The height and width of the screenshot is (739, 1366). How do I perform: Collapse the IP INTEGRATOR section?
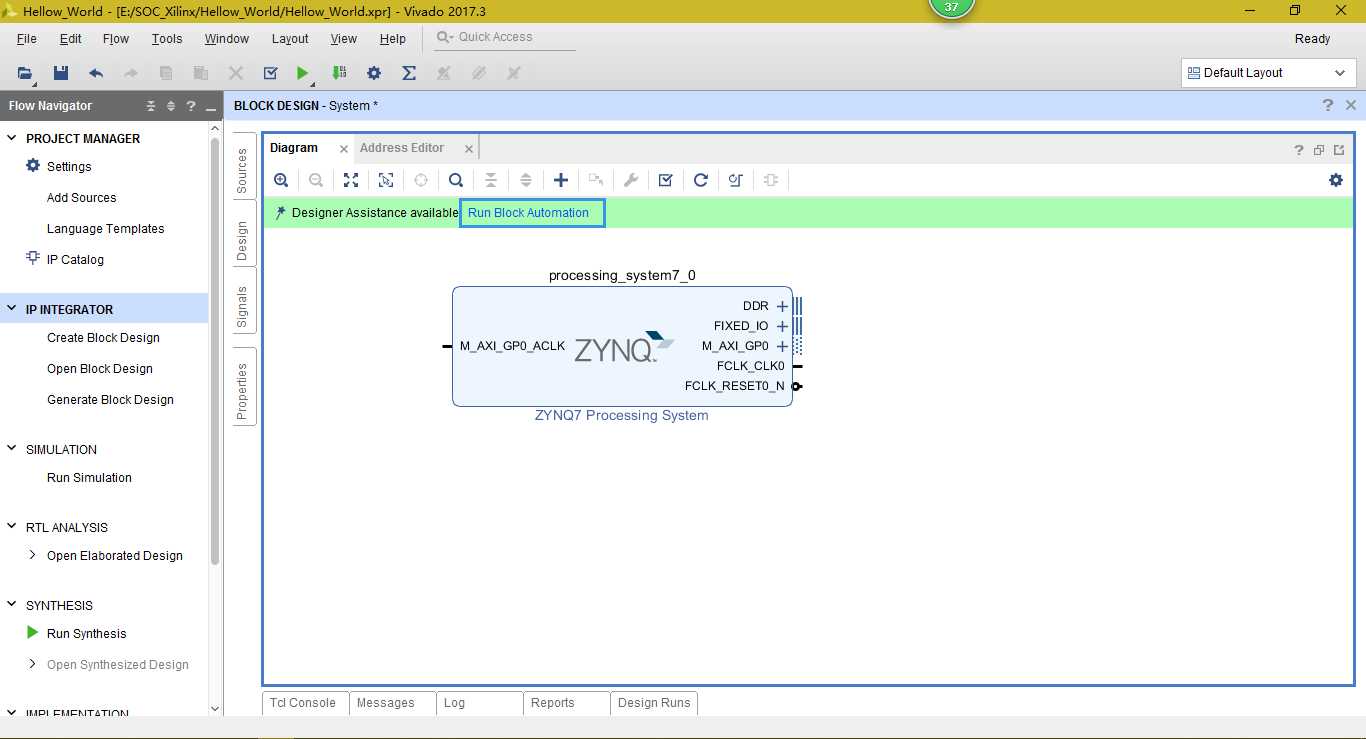(12, 309)
